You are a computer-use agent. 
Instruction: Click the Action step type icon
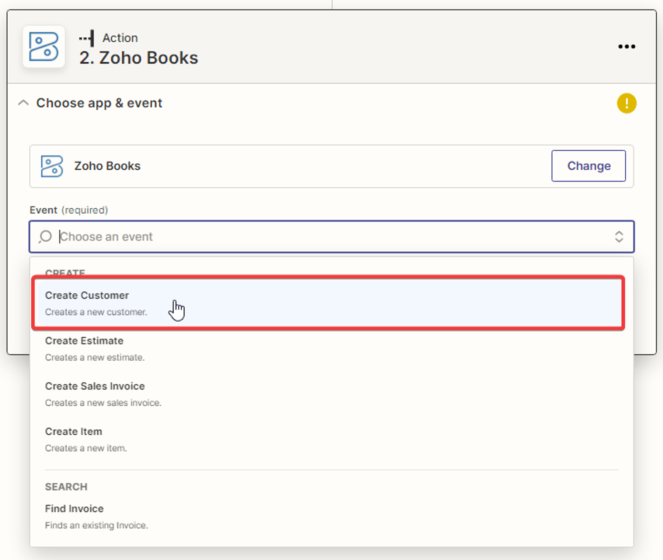click(x=86, y=38)
